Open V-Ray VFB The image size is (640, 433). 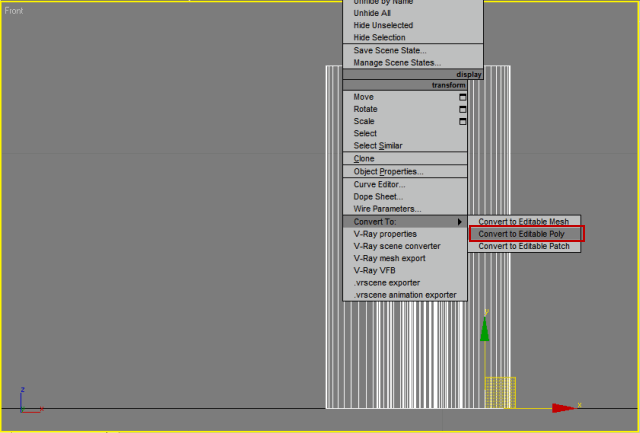[x=405, y=271]
